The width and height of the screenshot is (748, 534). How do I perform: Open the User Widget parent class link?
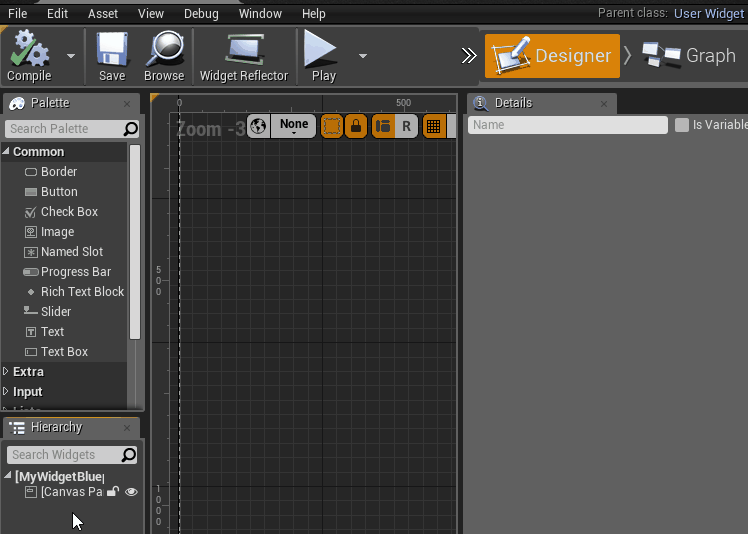[709, 13]
